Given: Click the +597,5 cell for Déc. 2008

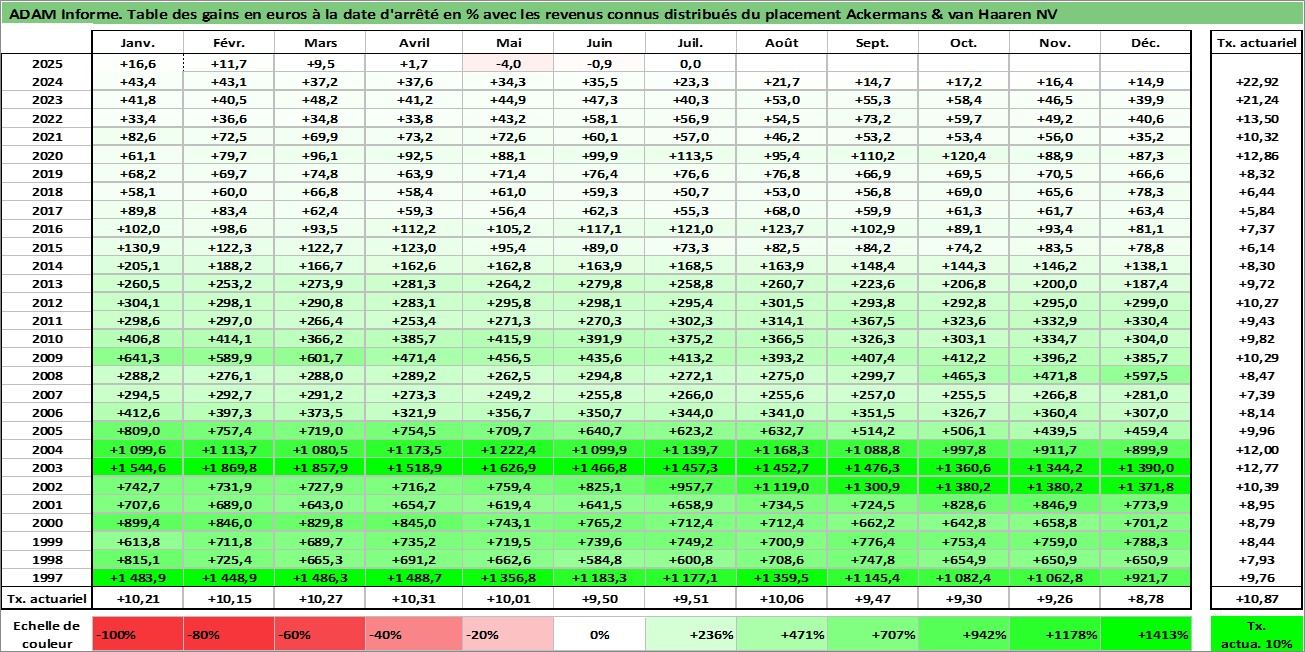Looking at the screenshot, I should click(1146, 376).
